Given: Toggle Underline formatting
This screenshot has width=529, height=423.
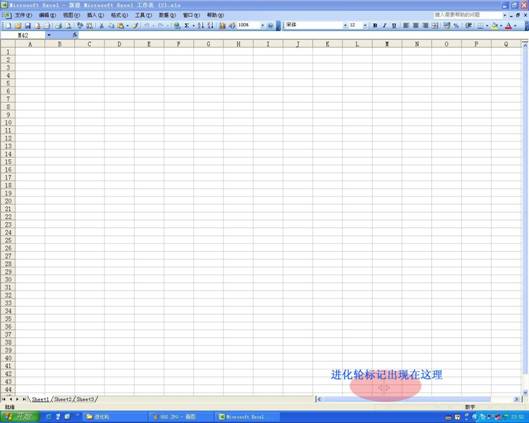Looking at the screenshot, I should click(x=394, y=26).
